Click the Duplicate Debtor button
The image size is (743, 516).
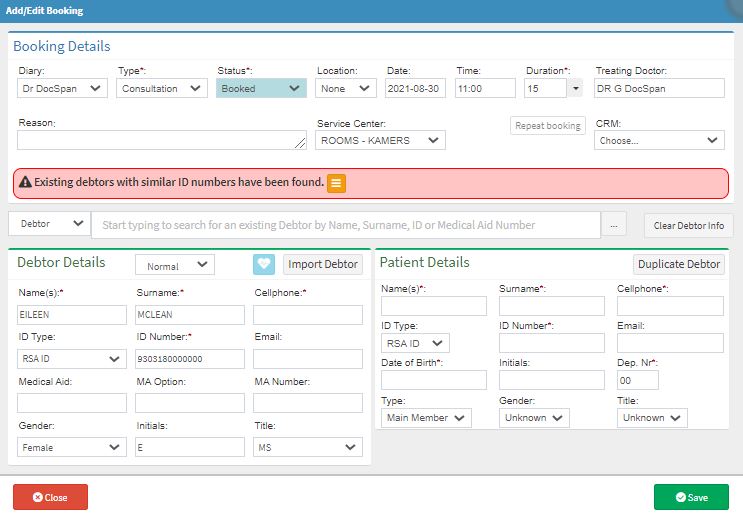coord(678,264)
